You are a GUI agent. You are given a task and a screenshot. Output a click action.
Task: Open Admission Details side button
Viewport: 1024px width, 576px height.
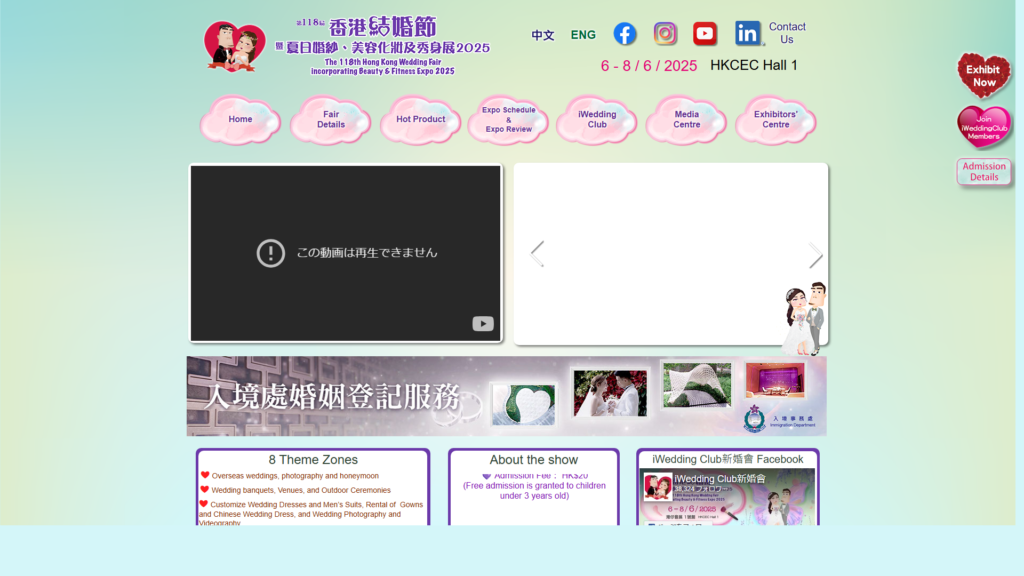click(984, 172)
